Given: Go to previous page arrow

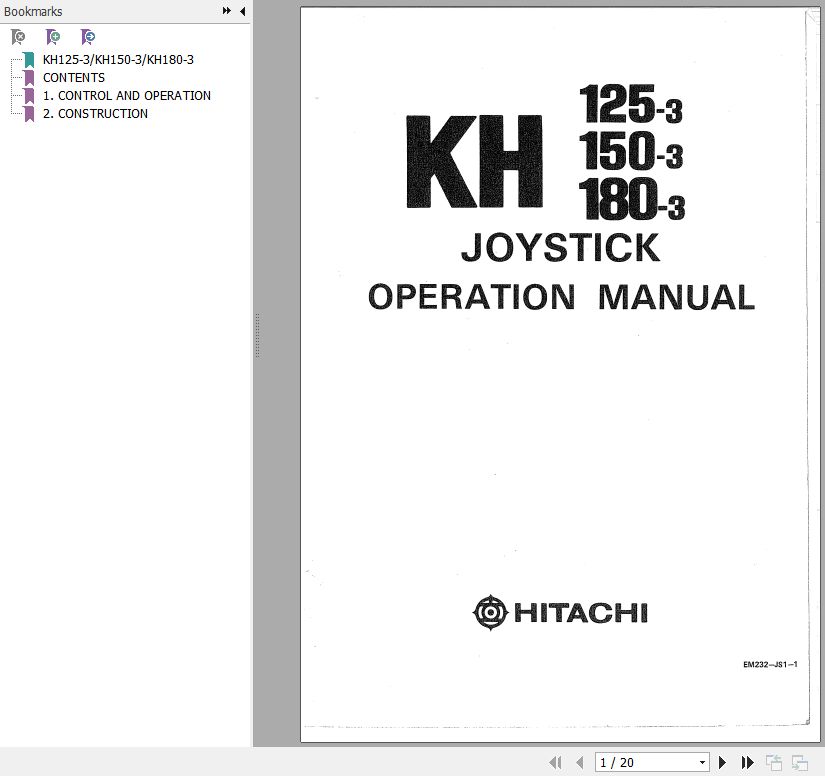Looking at the screenshot, I should pyautogui.click(x=580, y=762).
